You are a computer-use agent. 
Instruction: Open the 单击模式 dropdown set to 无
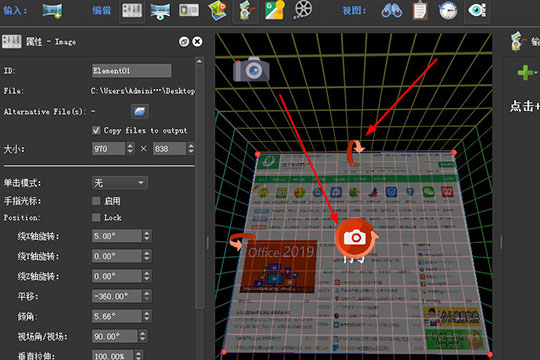pos(120,183)
